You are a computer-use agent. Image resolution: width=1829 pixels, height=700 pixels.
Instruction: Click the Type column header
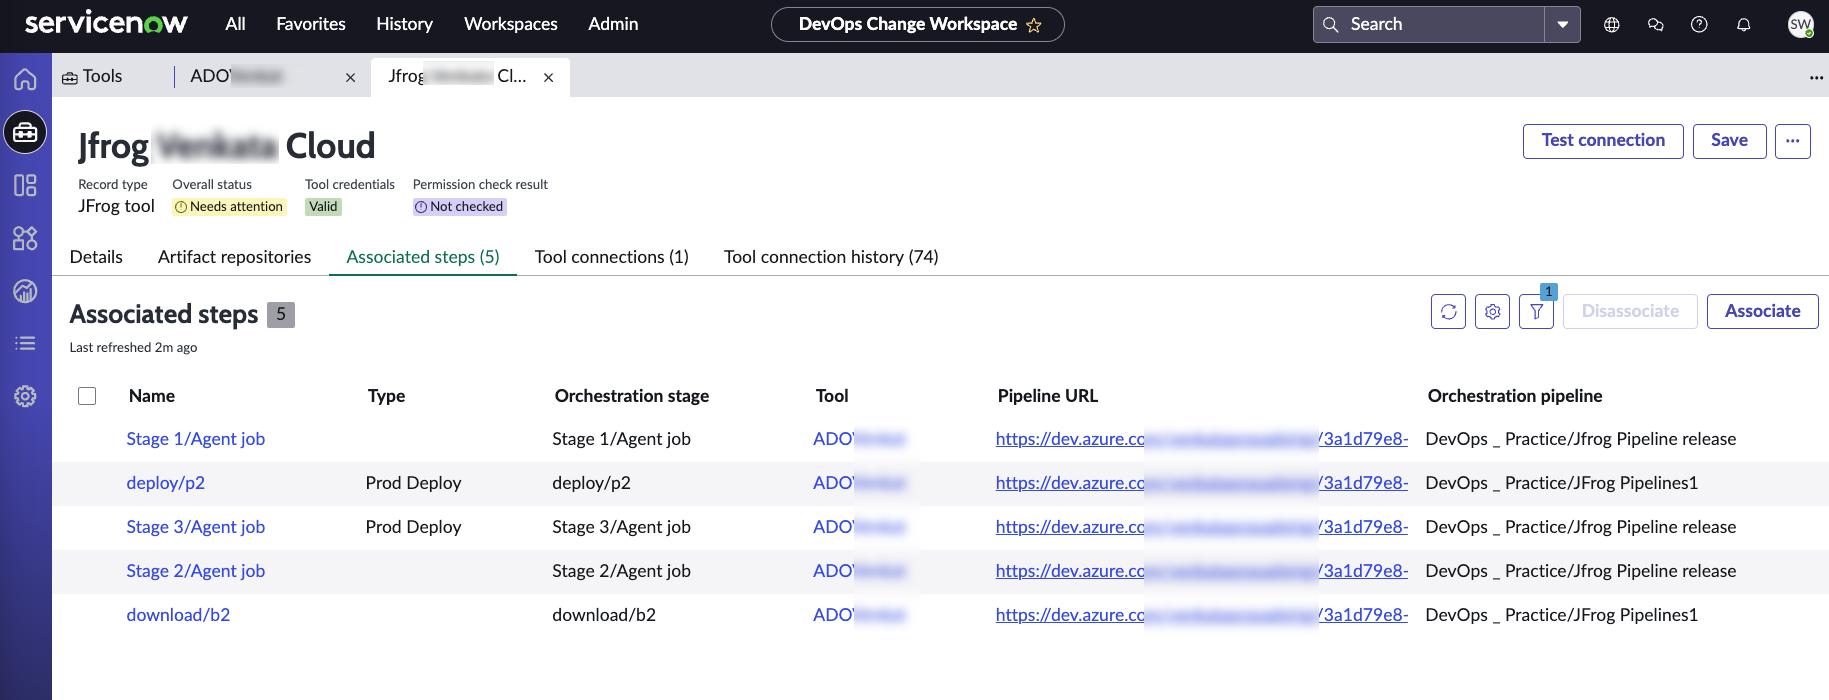(386, 396)
